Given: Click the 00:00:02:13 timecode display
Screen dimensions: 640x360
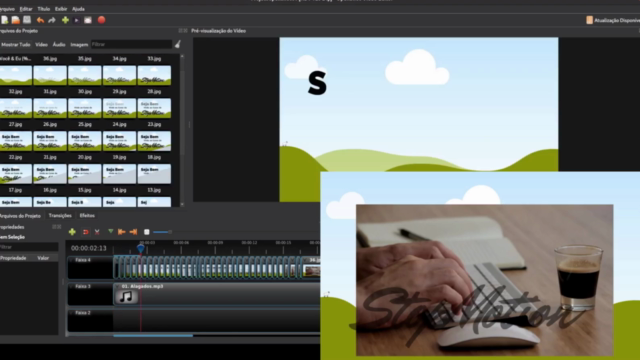Looking at the screenshot, I should pos(89,248).
